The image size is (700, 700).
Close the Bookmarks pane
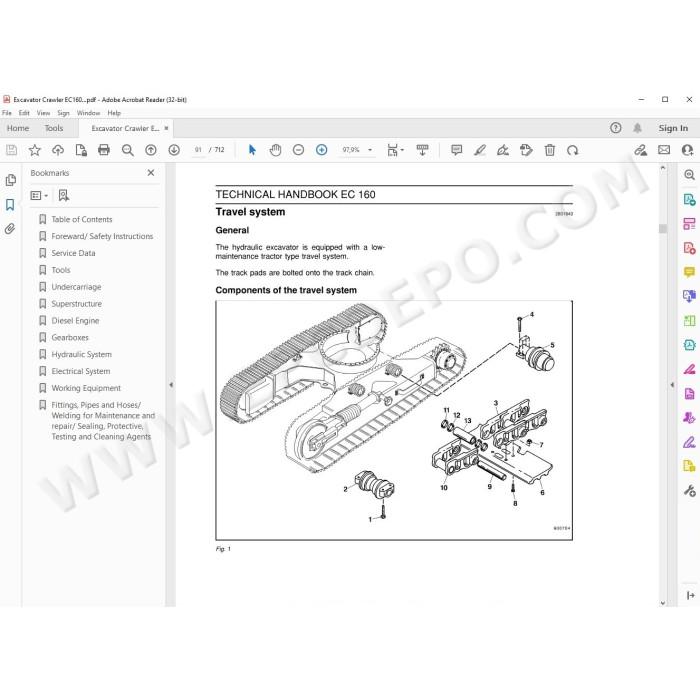coord(151,173)
